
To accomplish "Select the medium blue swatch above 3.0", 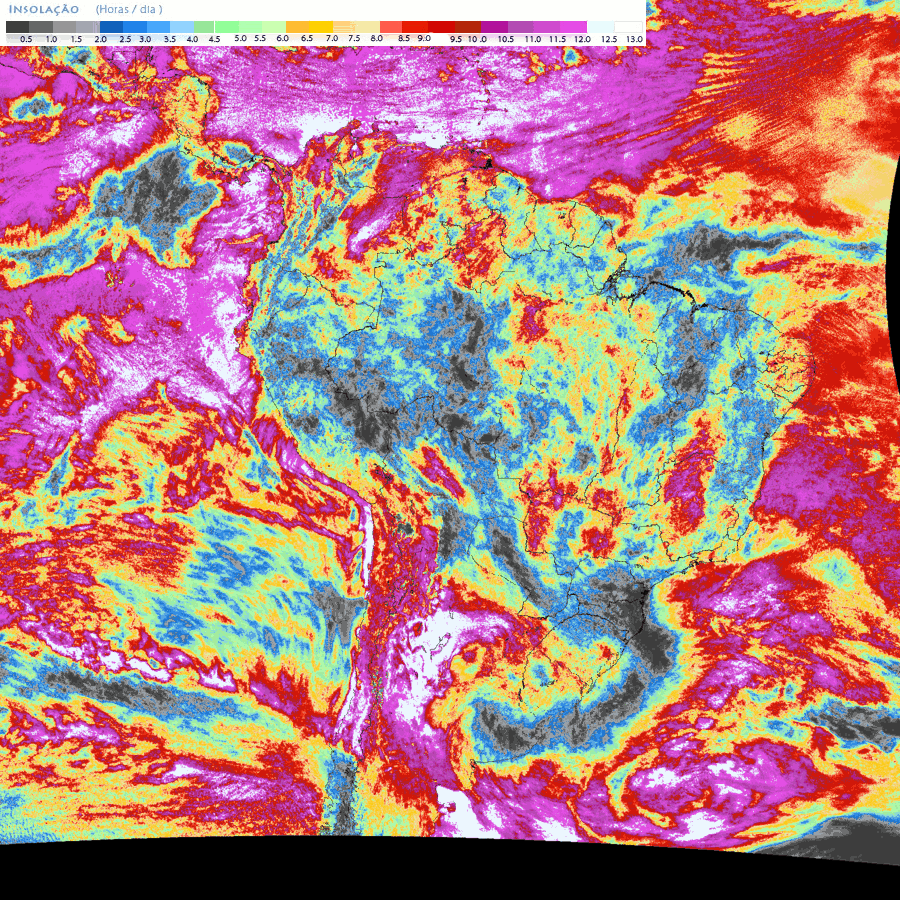I will [x=135, y=27].
